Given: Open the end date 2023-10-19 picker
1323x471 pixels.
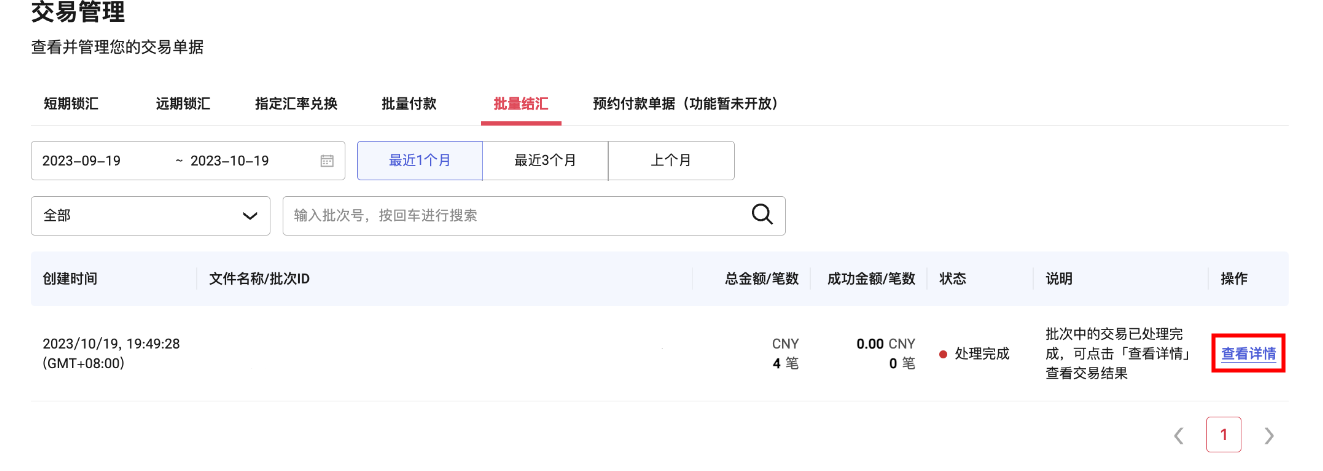Looking at the screenshot, I should click(230, 161).
